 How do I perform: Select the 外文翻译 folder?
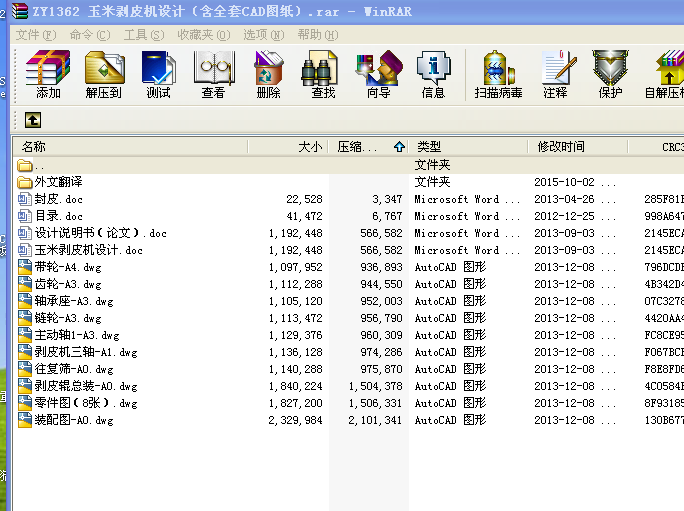tap(58, 182)
